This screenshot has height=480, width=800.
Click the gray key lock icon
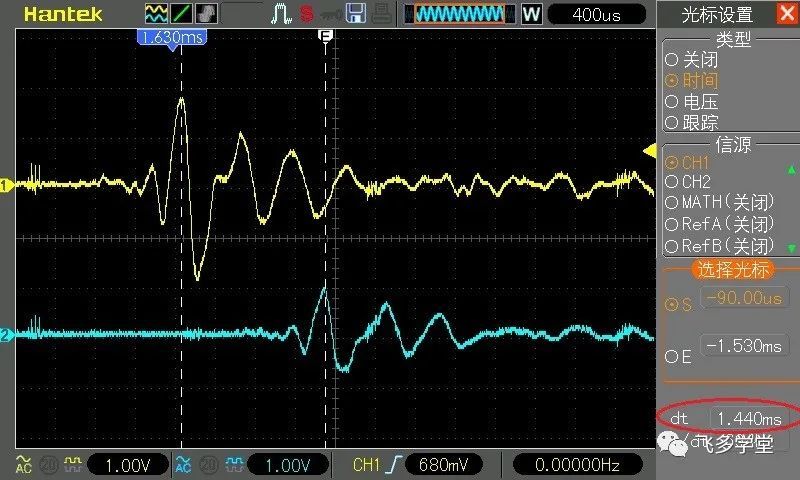click(331, 15)
